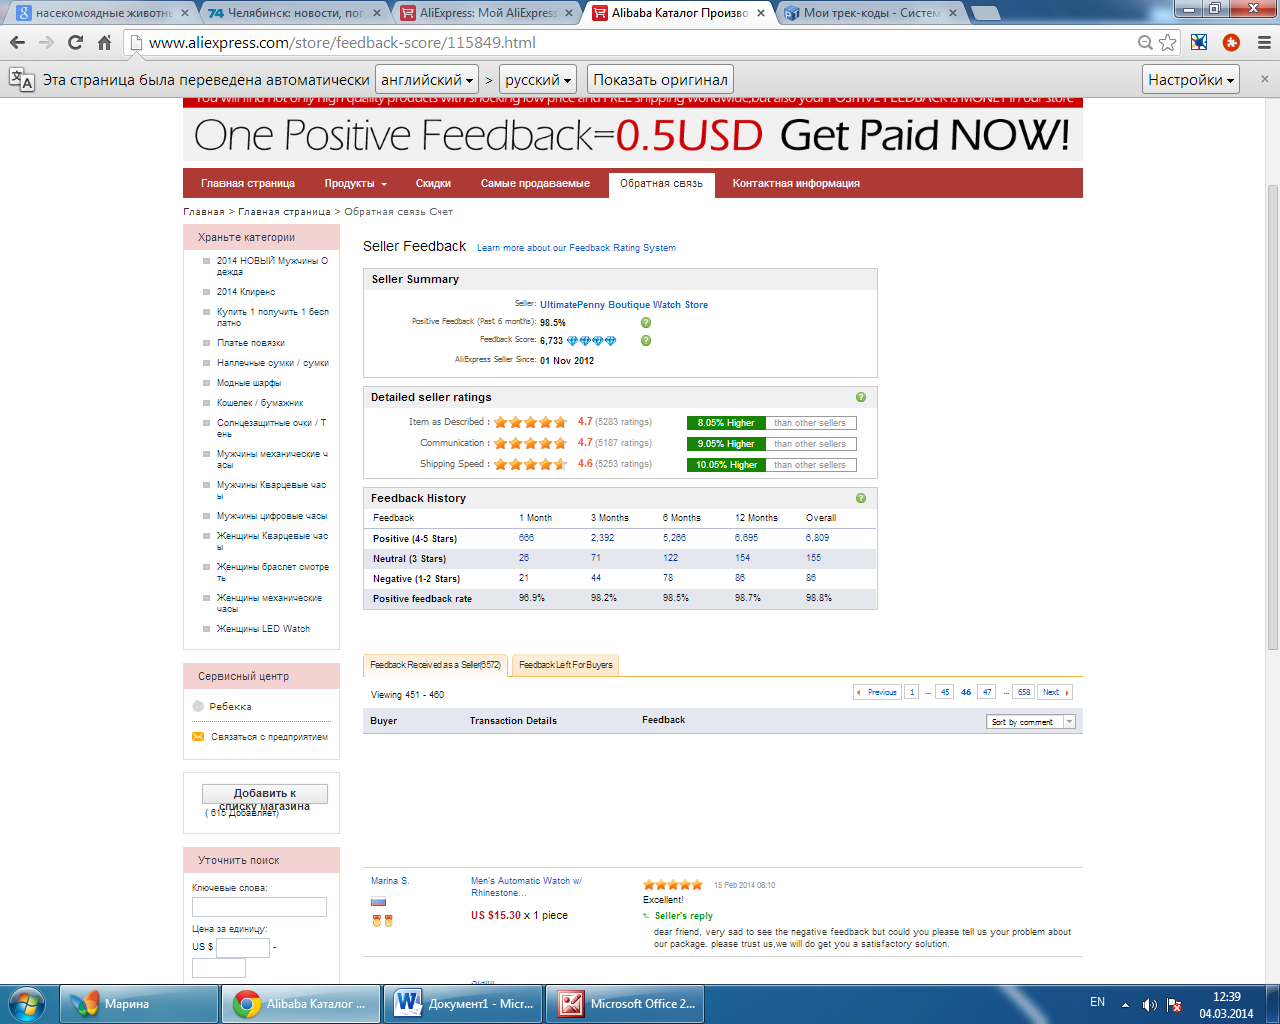1280x1024 pixels.
Task: Click the help icon next to Positive Feedback
Action: coord(646,322)
